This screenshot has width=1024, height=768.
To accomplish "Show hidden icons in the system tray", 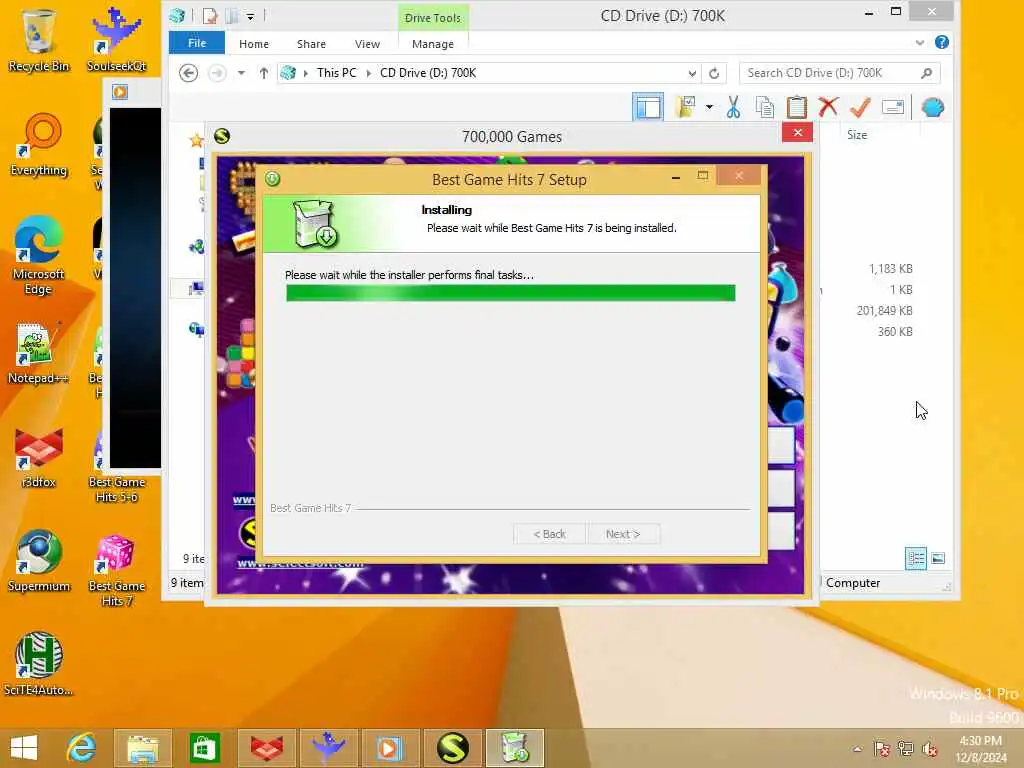I will pyautogui.click(x=857, y=749).
